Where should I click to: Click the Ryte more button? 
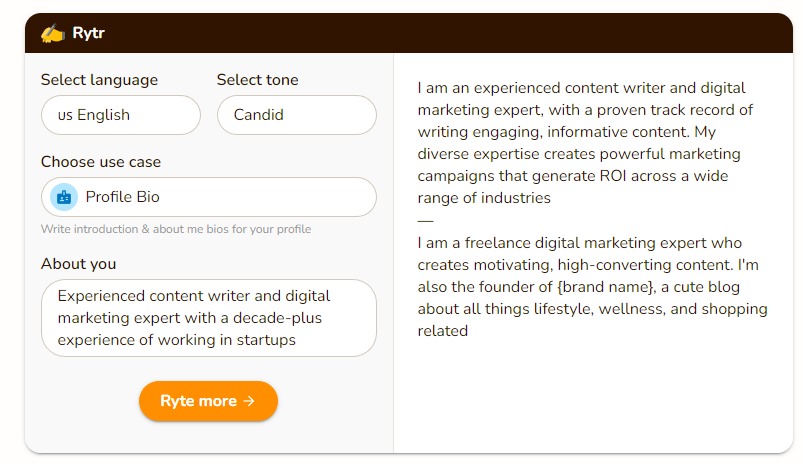coord(208,401)
